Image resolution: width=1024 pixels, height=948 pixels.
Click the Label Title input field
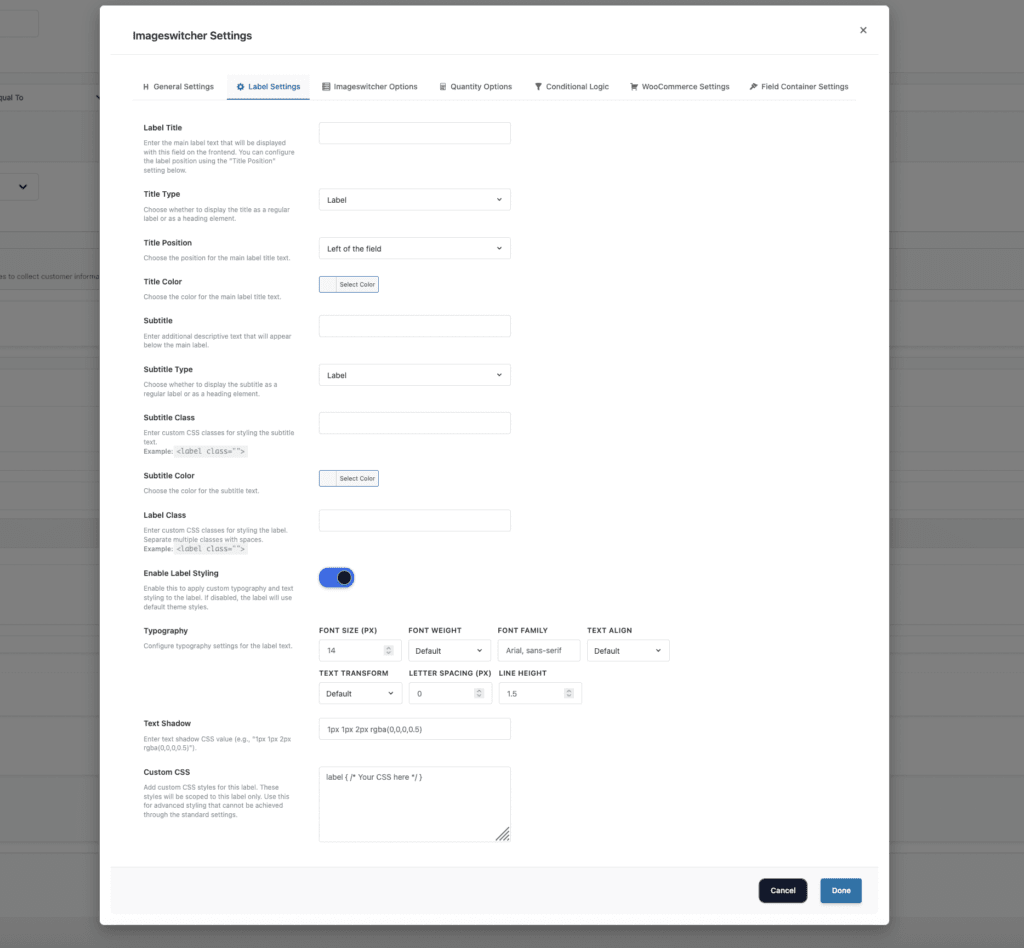pyautogui.click(x=415, y=133)
